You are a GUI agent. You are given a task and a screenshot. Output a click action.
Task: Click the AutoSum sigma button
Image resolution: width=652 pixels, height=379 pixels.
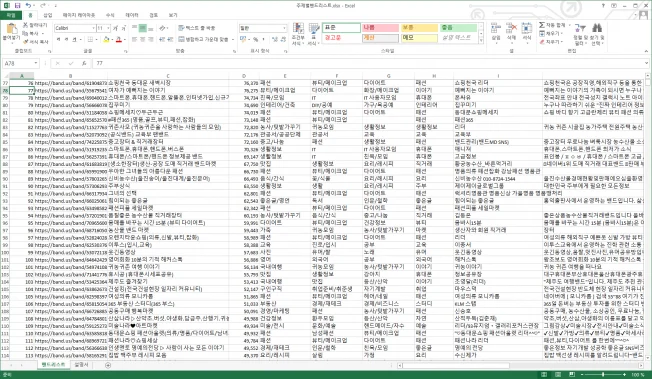pyautogui.click(x=552, y=25)
